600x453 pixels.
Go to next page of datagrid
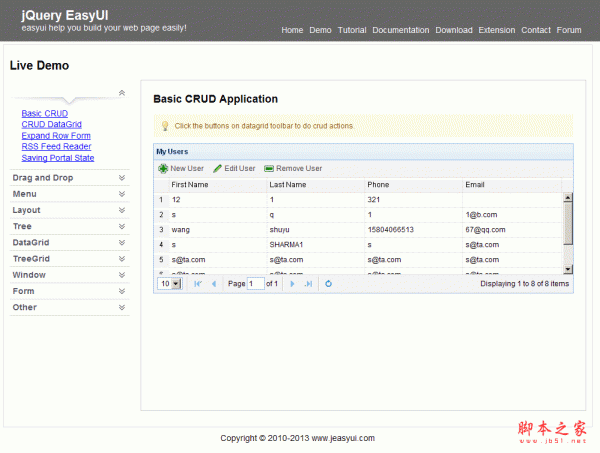point(292,284)
